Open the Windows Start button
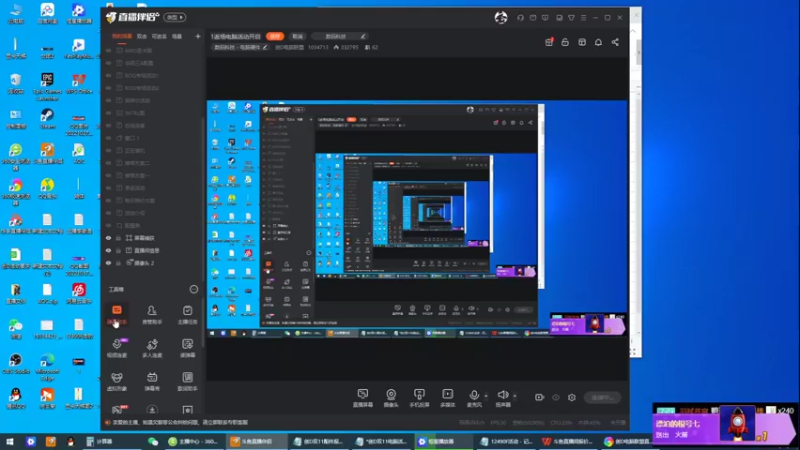This screenshot has height=450, width=800. click(x=10, y=441)
